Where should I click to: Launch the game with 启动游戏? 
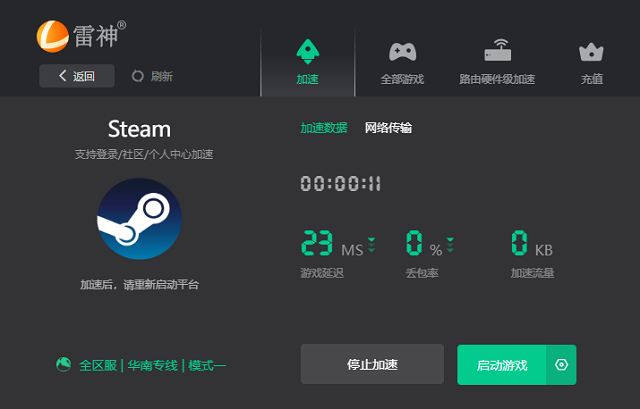pos(502,365)
